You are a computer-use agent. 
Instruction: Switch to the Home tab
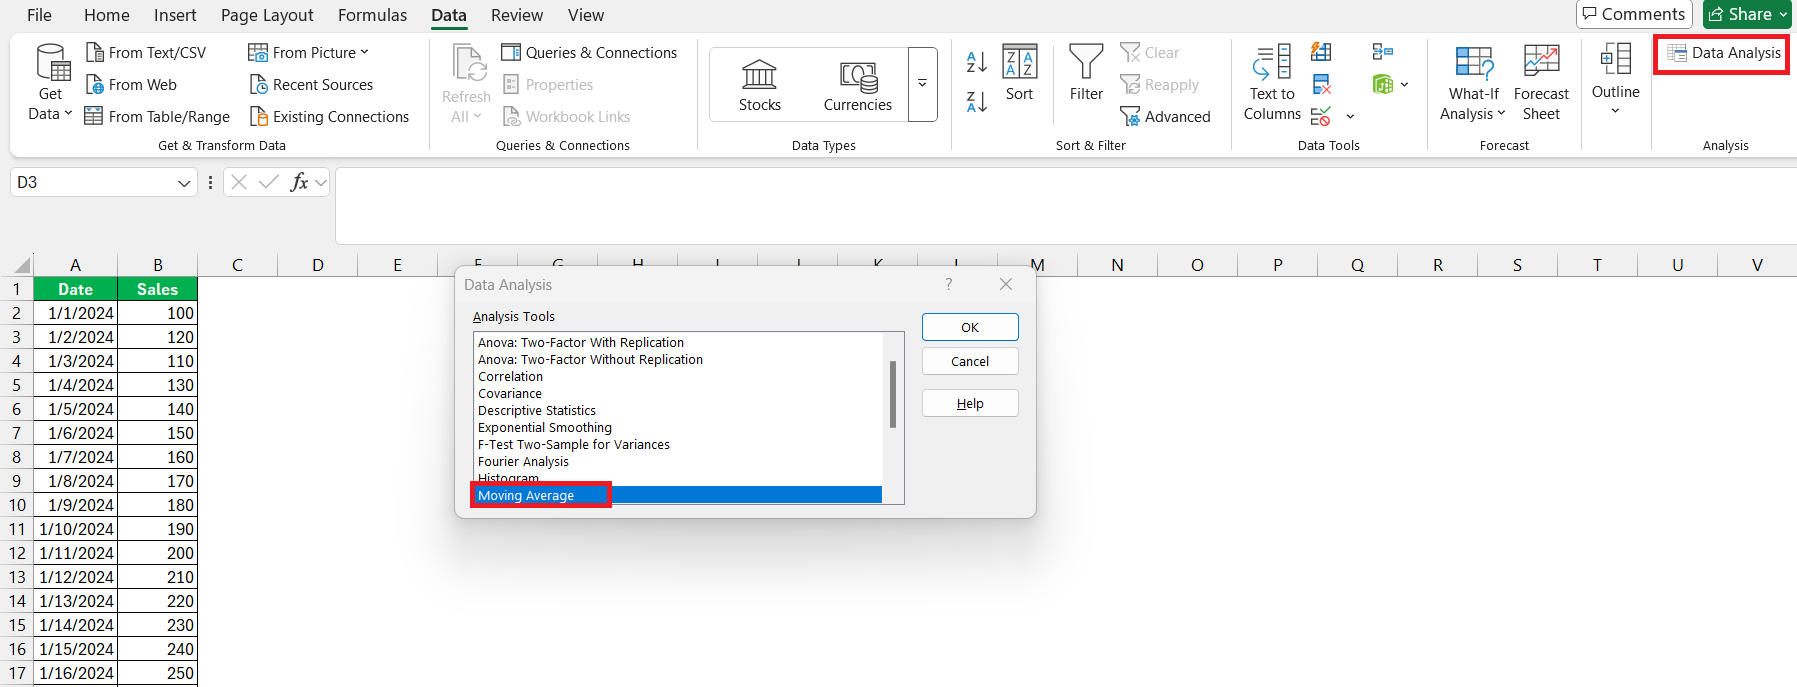(107, 15)
